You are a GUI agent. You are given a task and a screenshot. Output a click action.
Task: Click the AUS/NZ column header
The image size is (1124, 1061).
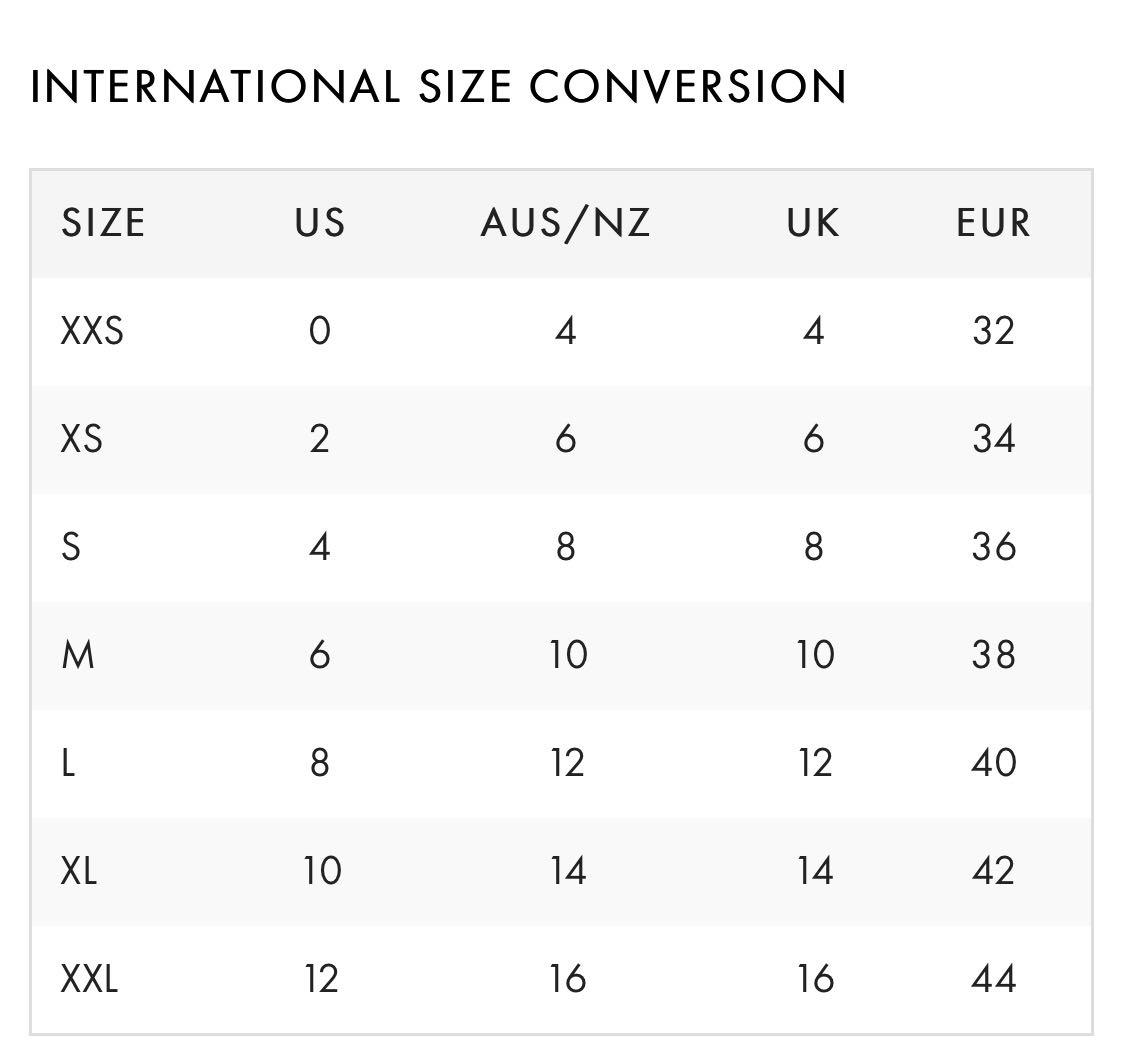click(x=566, y=223)
